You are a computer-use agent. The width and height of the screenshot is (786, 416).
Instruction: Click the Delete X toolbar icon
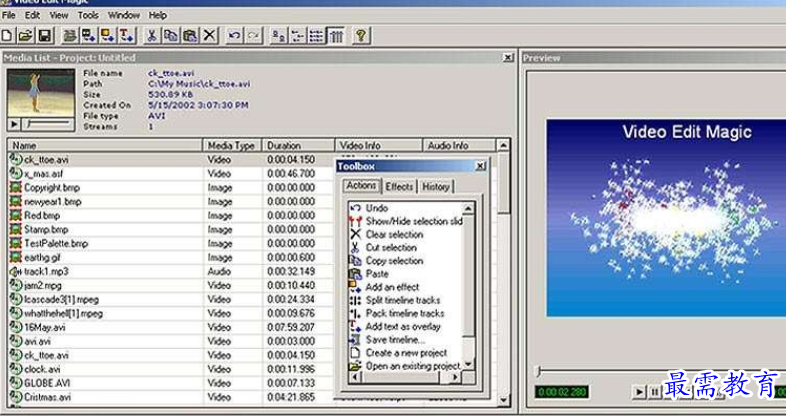pos(209,36)
